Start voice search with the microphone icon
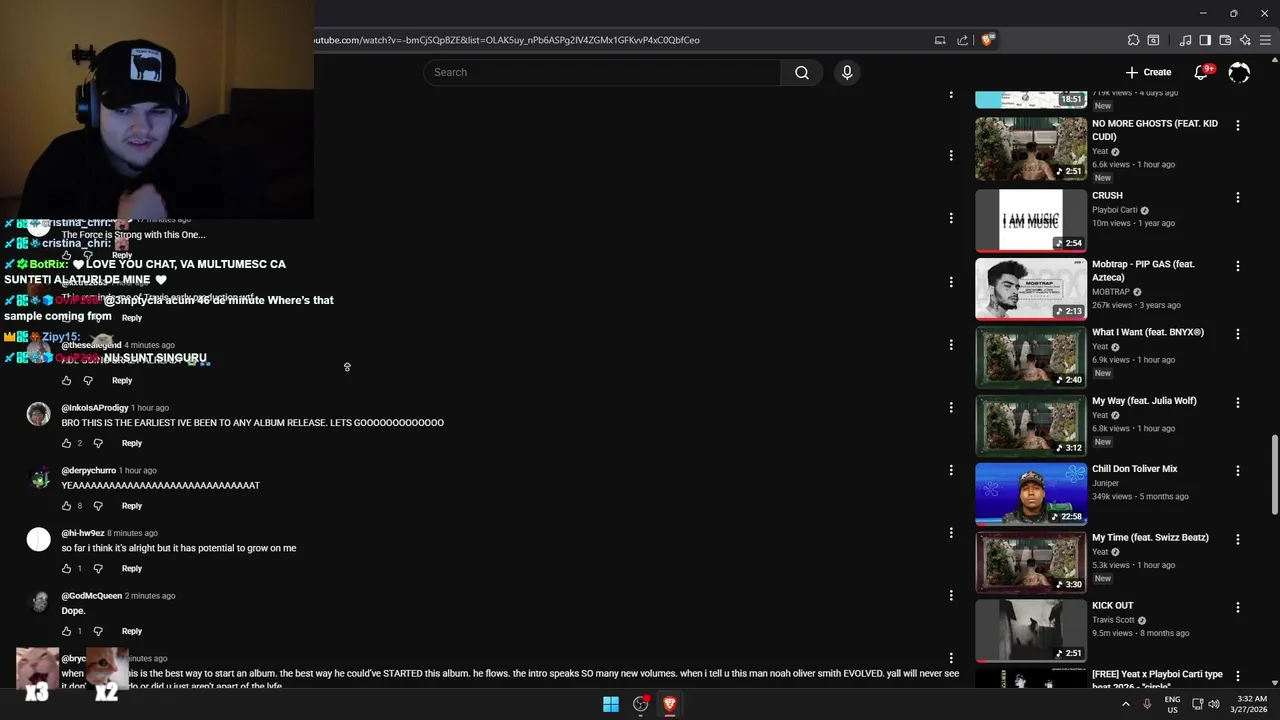Screen dimensions: 1280x720 coord(847,72)
